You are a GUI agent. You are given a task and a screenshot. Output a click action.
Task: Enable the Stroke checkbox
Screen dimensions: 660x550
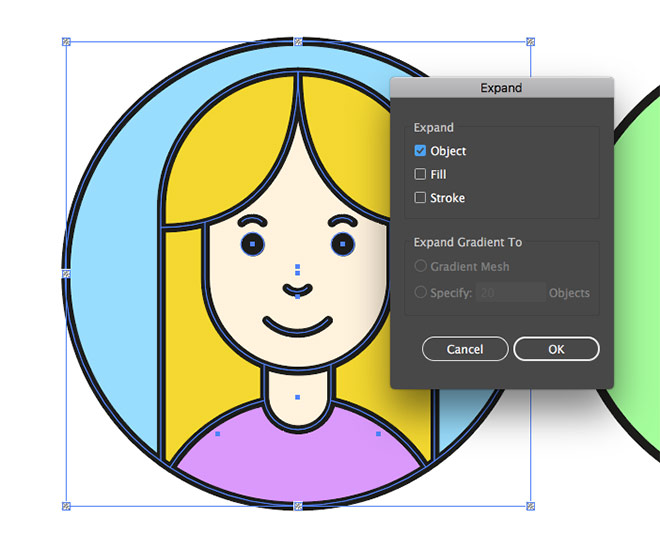point(420,198)
